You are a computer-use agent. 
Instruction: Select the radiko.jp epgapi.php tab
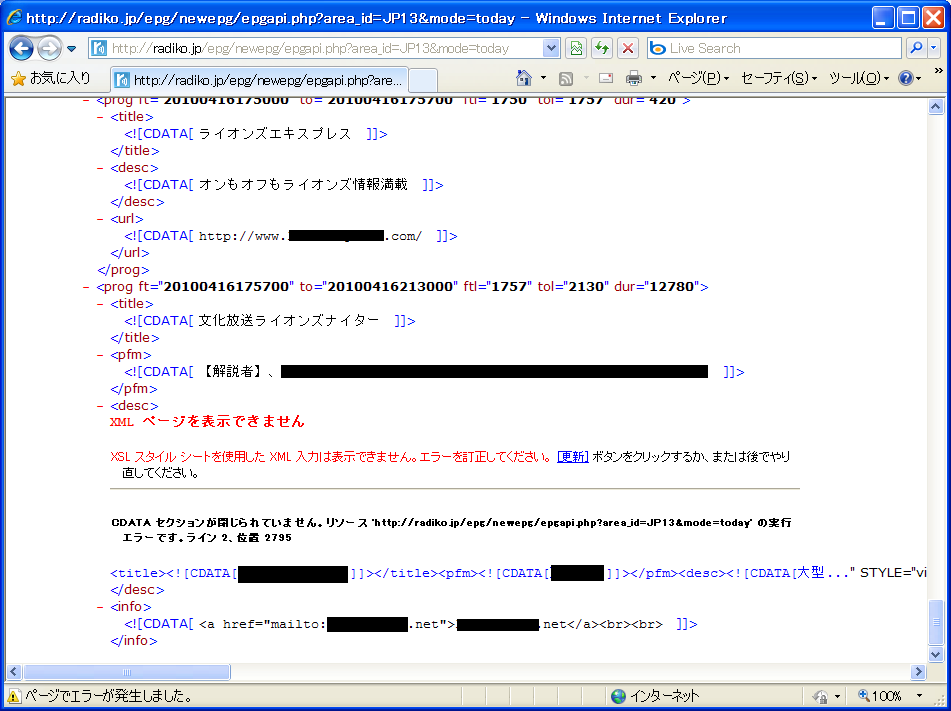pyautogui.click(x=260, y=80)
